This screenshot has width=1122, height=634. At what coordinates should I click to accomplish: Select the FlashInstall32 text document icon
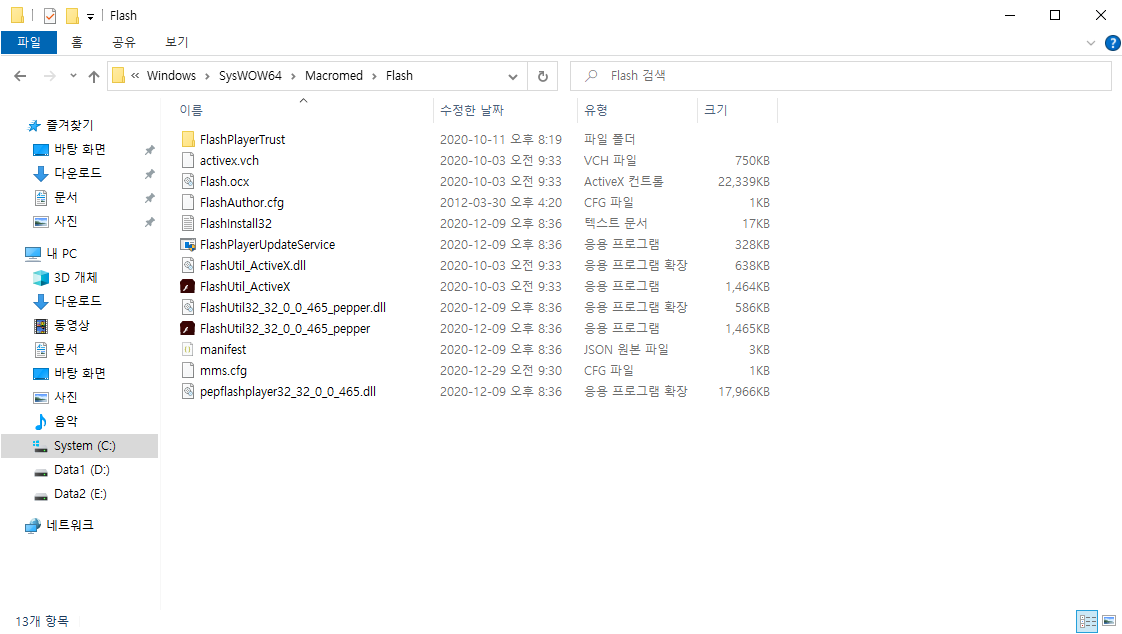(187, 223)
